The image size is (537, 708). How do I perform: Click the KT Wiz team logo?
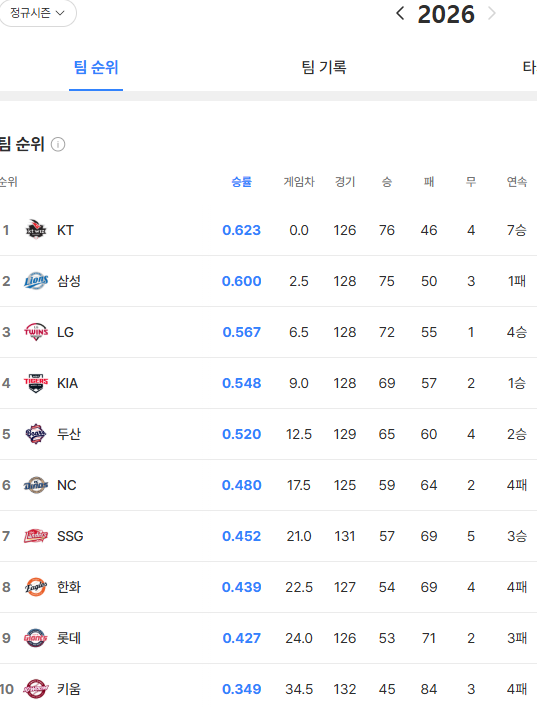click(x=36, y=230)
